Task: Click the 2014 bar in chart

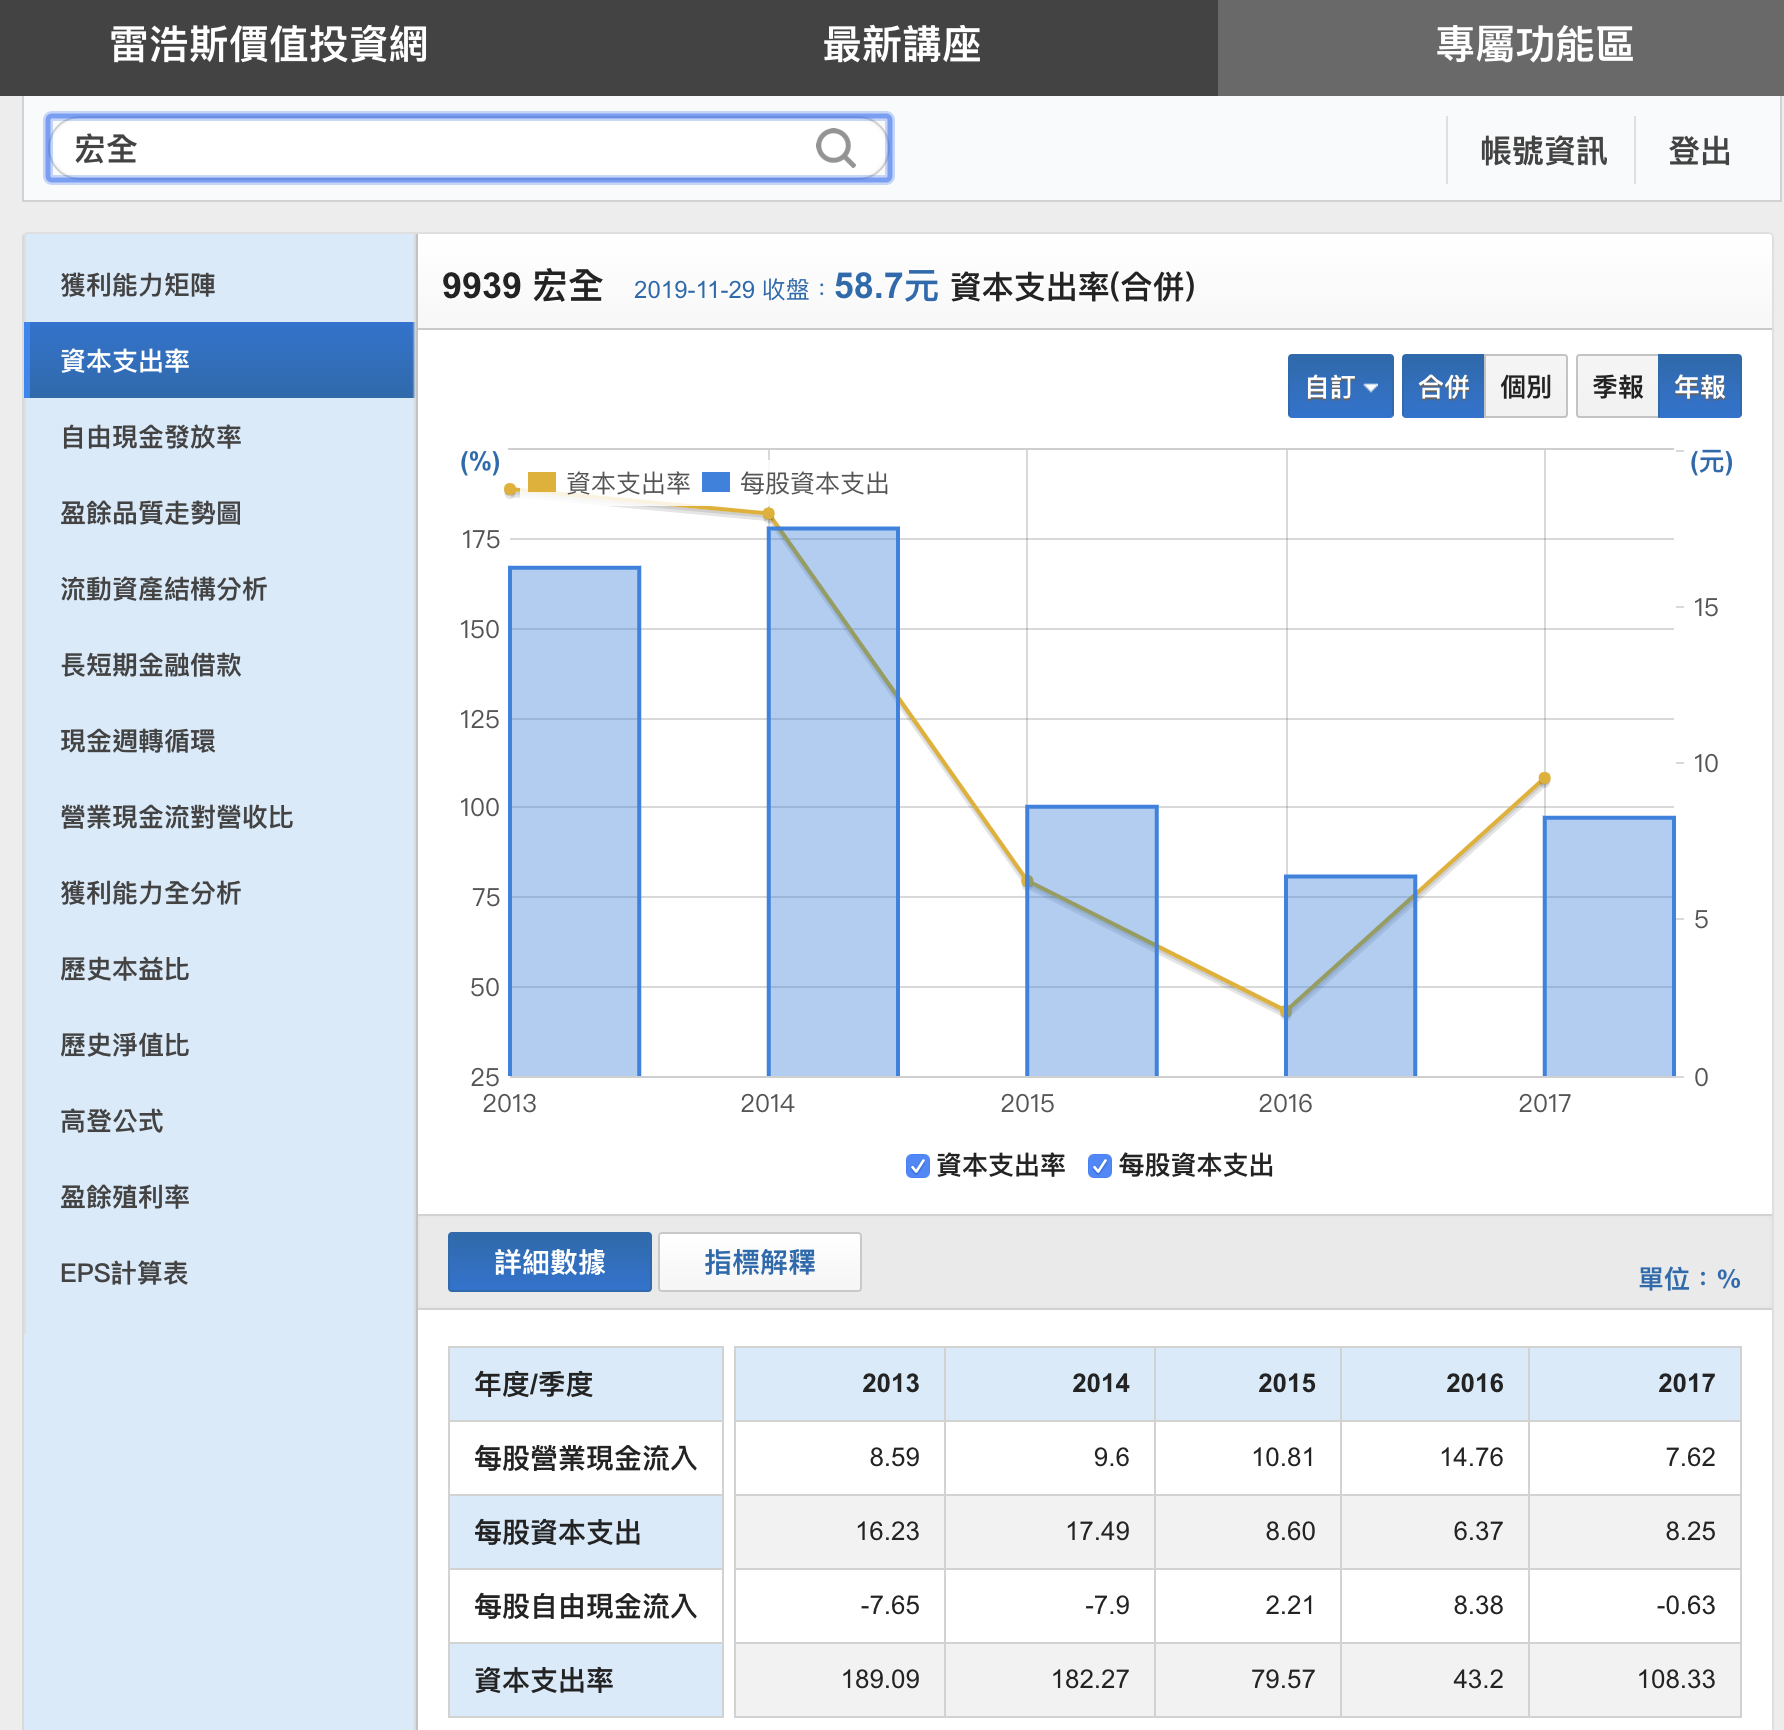Action: [833, 800]
